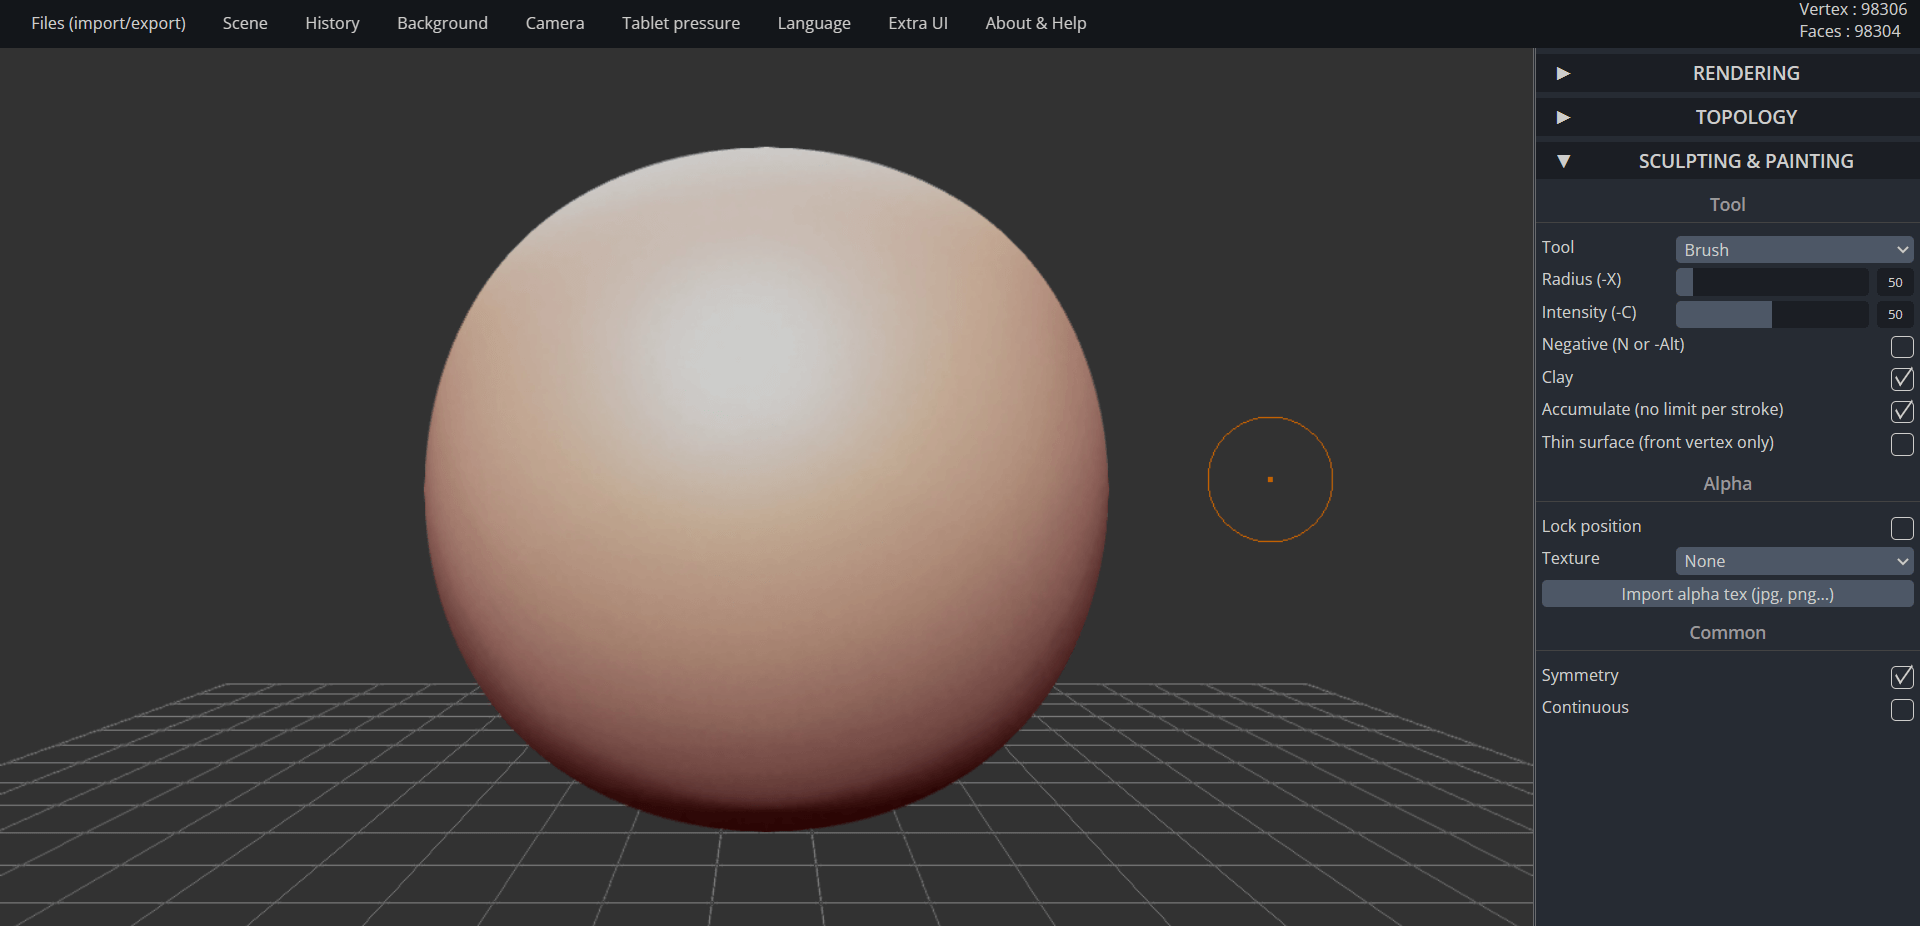Uncheck Accumulate (no limit per stroke)
This screenshot has width=1920, height=926.
(x=1902, y=411)
